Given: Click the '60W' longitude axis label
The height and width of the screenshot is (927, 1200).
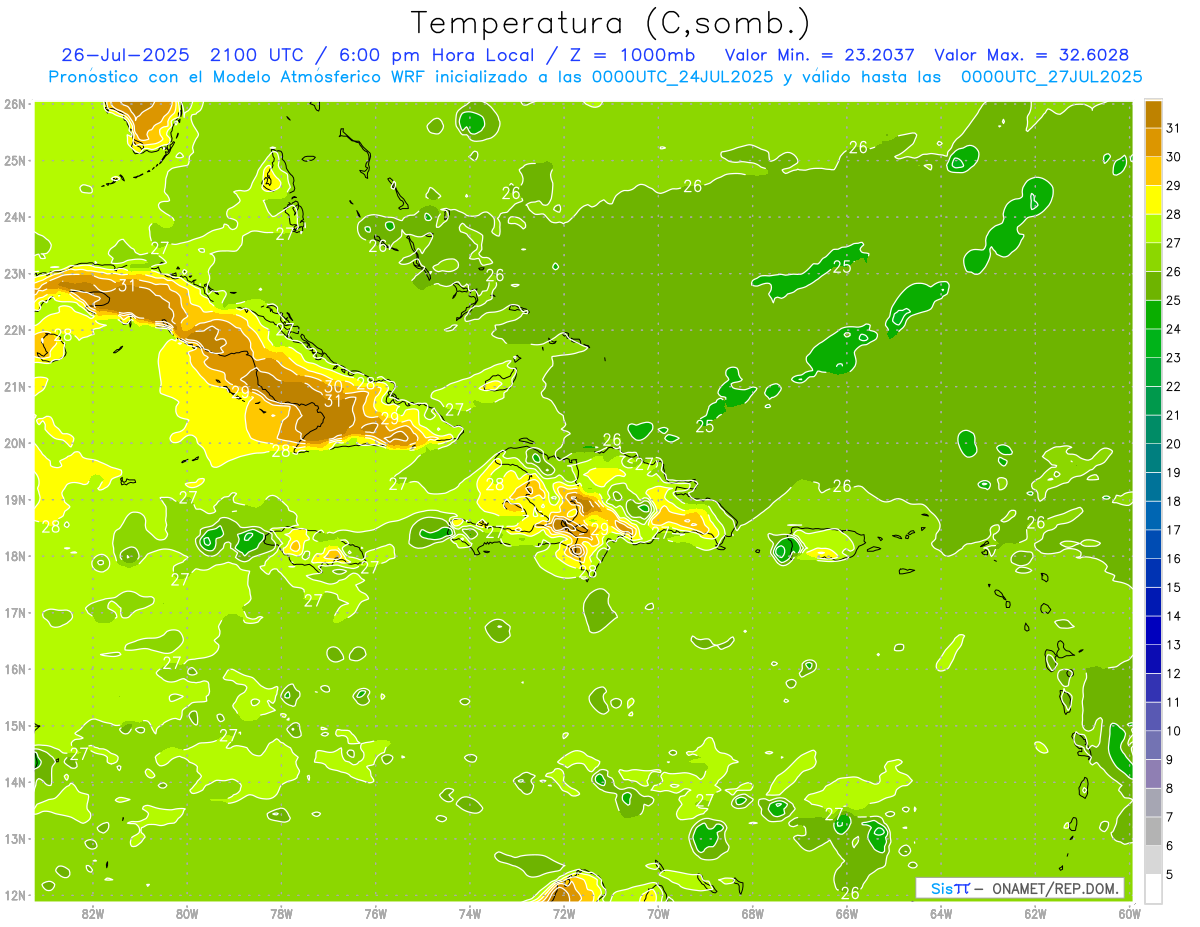Looking at the screenshot, I should 1129,913.
